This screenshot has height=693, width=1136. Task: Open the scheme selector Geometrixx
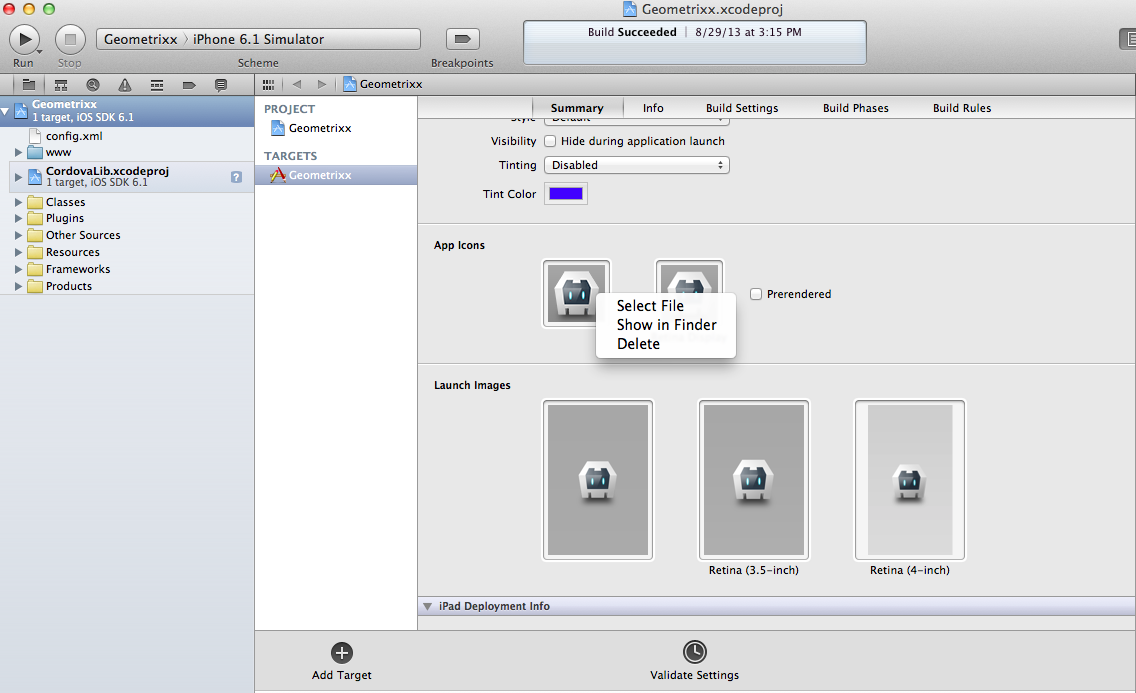(x=141, y=39)
